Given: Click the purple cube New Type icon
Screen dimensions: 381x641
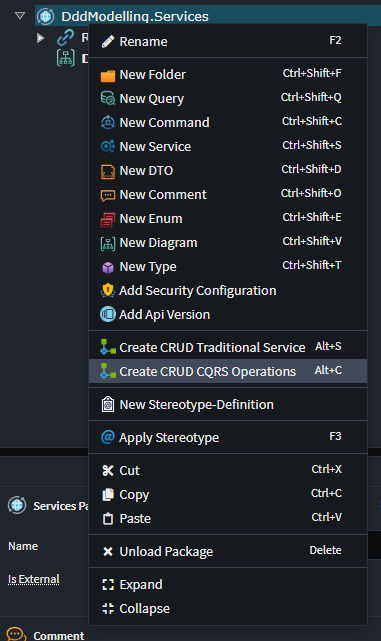Looking at the screenshot, I should pyautogui.click(x=108, y=267).
